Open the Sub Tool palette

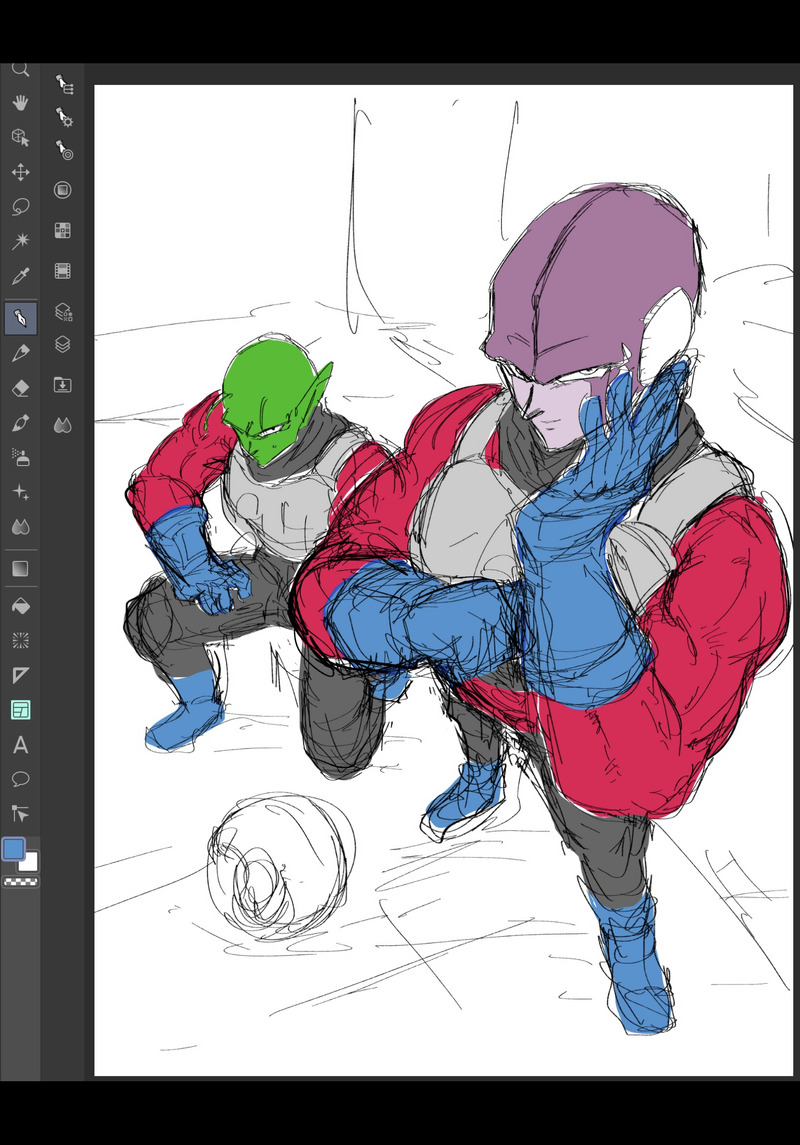[x=64, y=85]
